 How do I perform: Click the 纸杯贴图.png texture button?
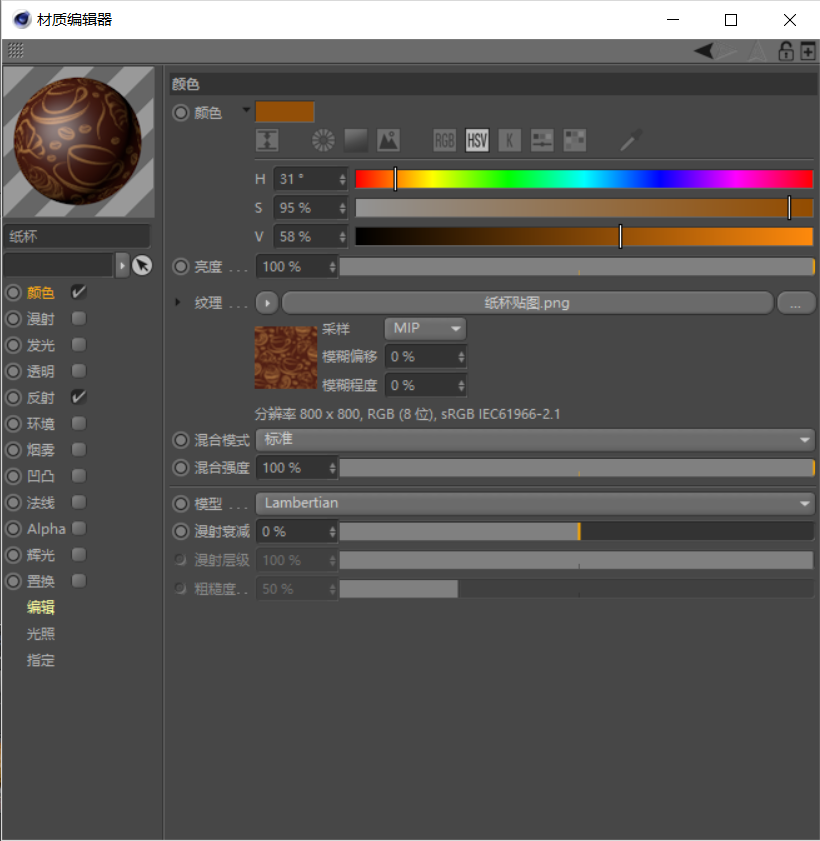click(527, 303)
